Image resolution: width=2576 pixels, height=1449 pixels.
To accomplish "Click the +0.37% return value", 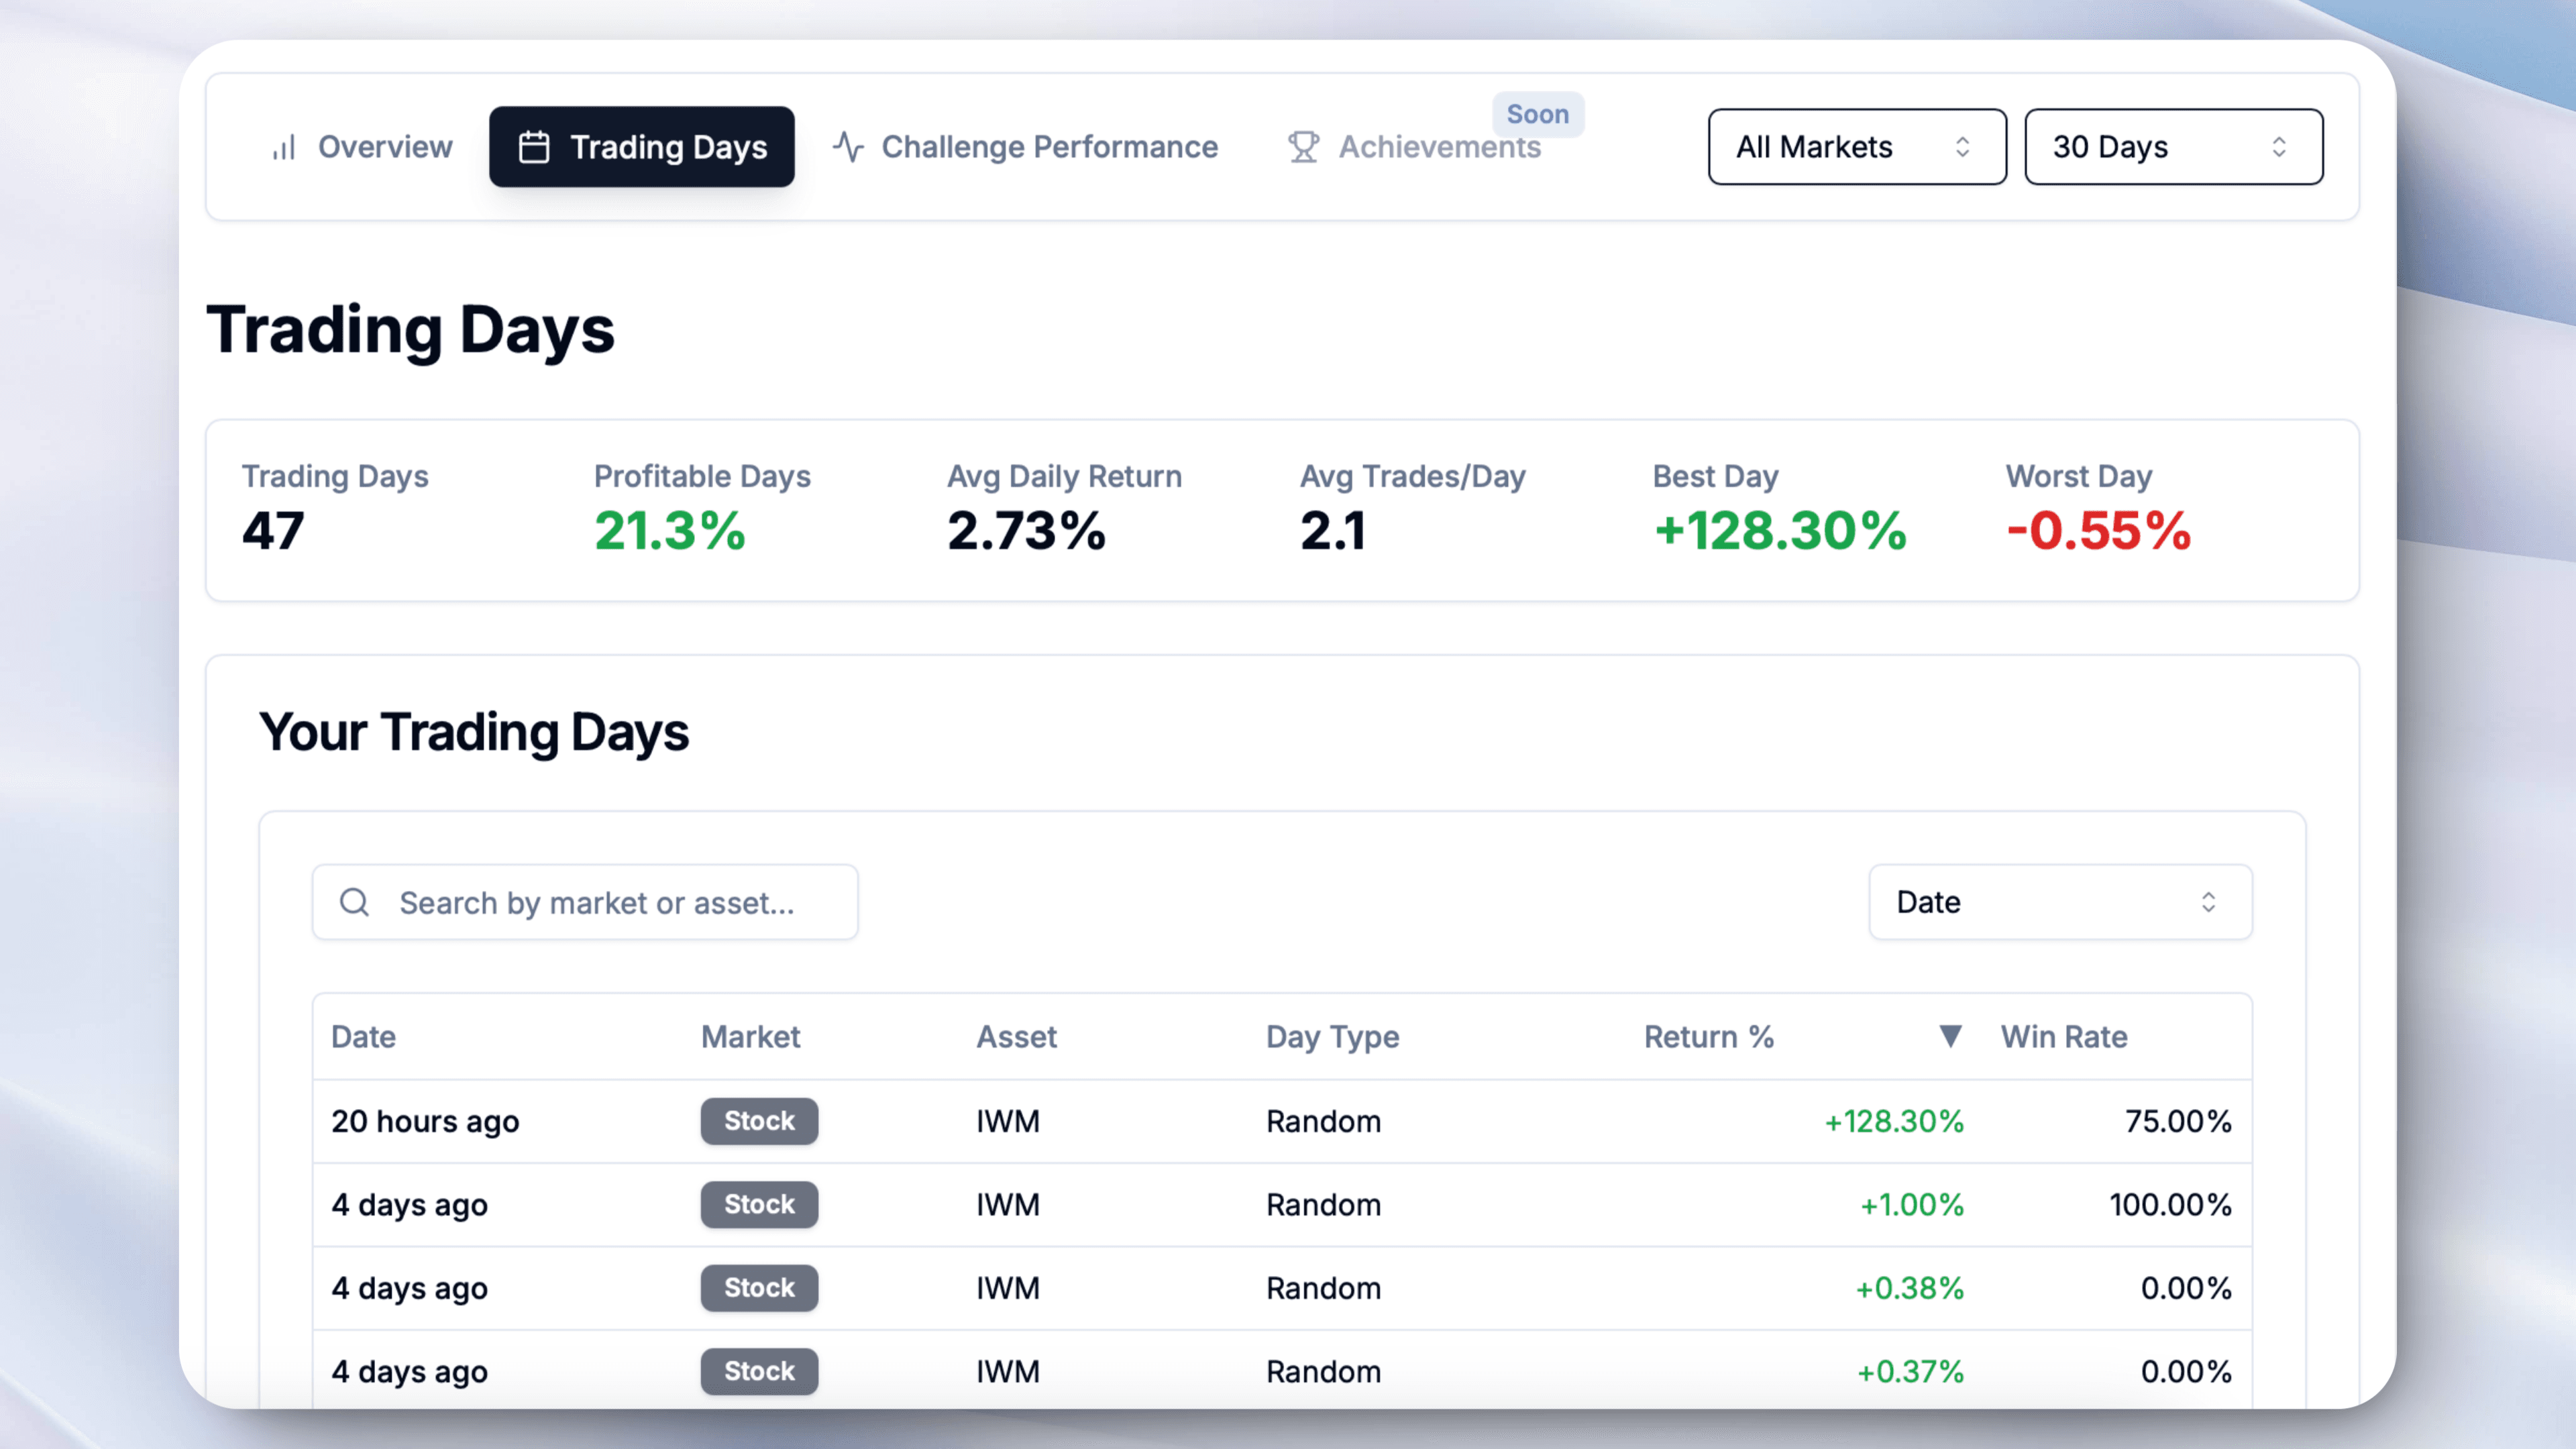I will 1910,1371.
